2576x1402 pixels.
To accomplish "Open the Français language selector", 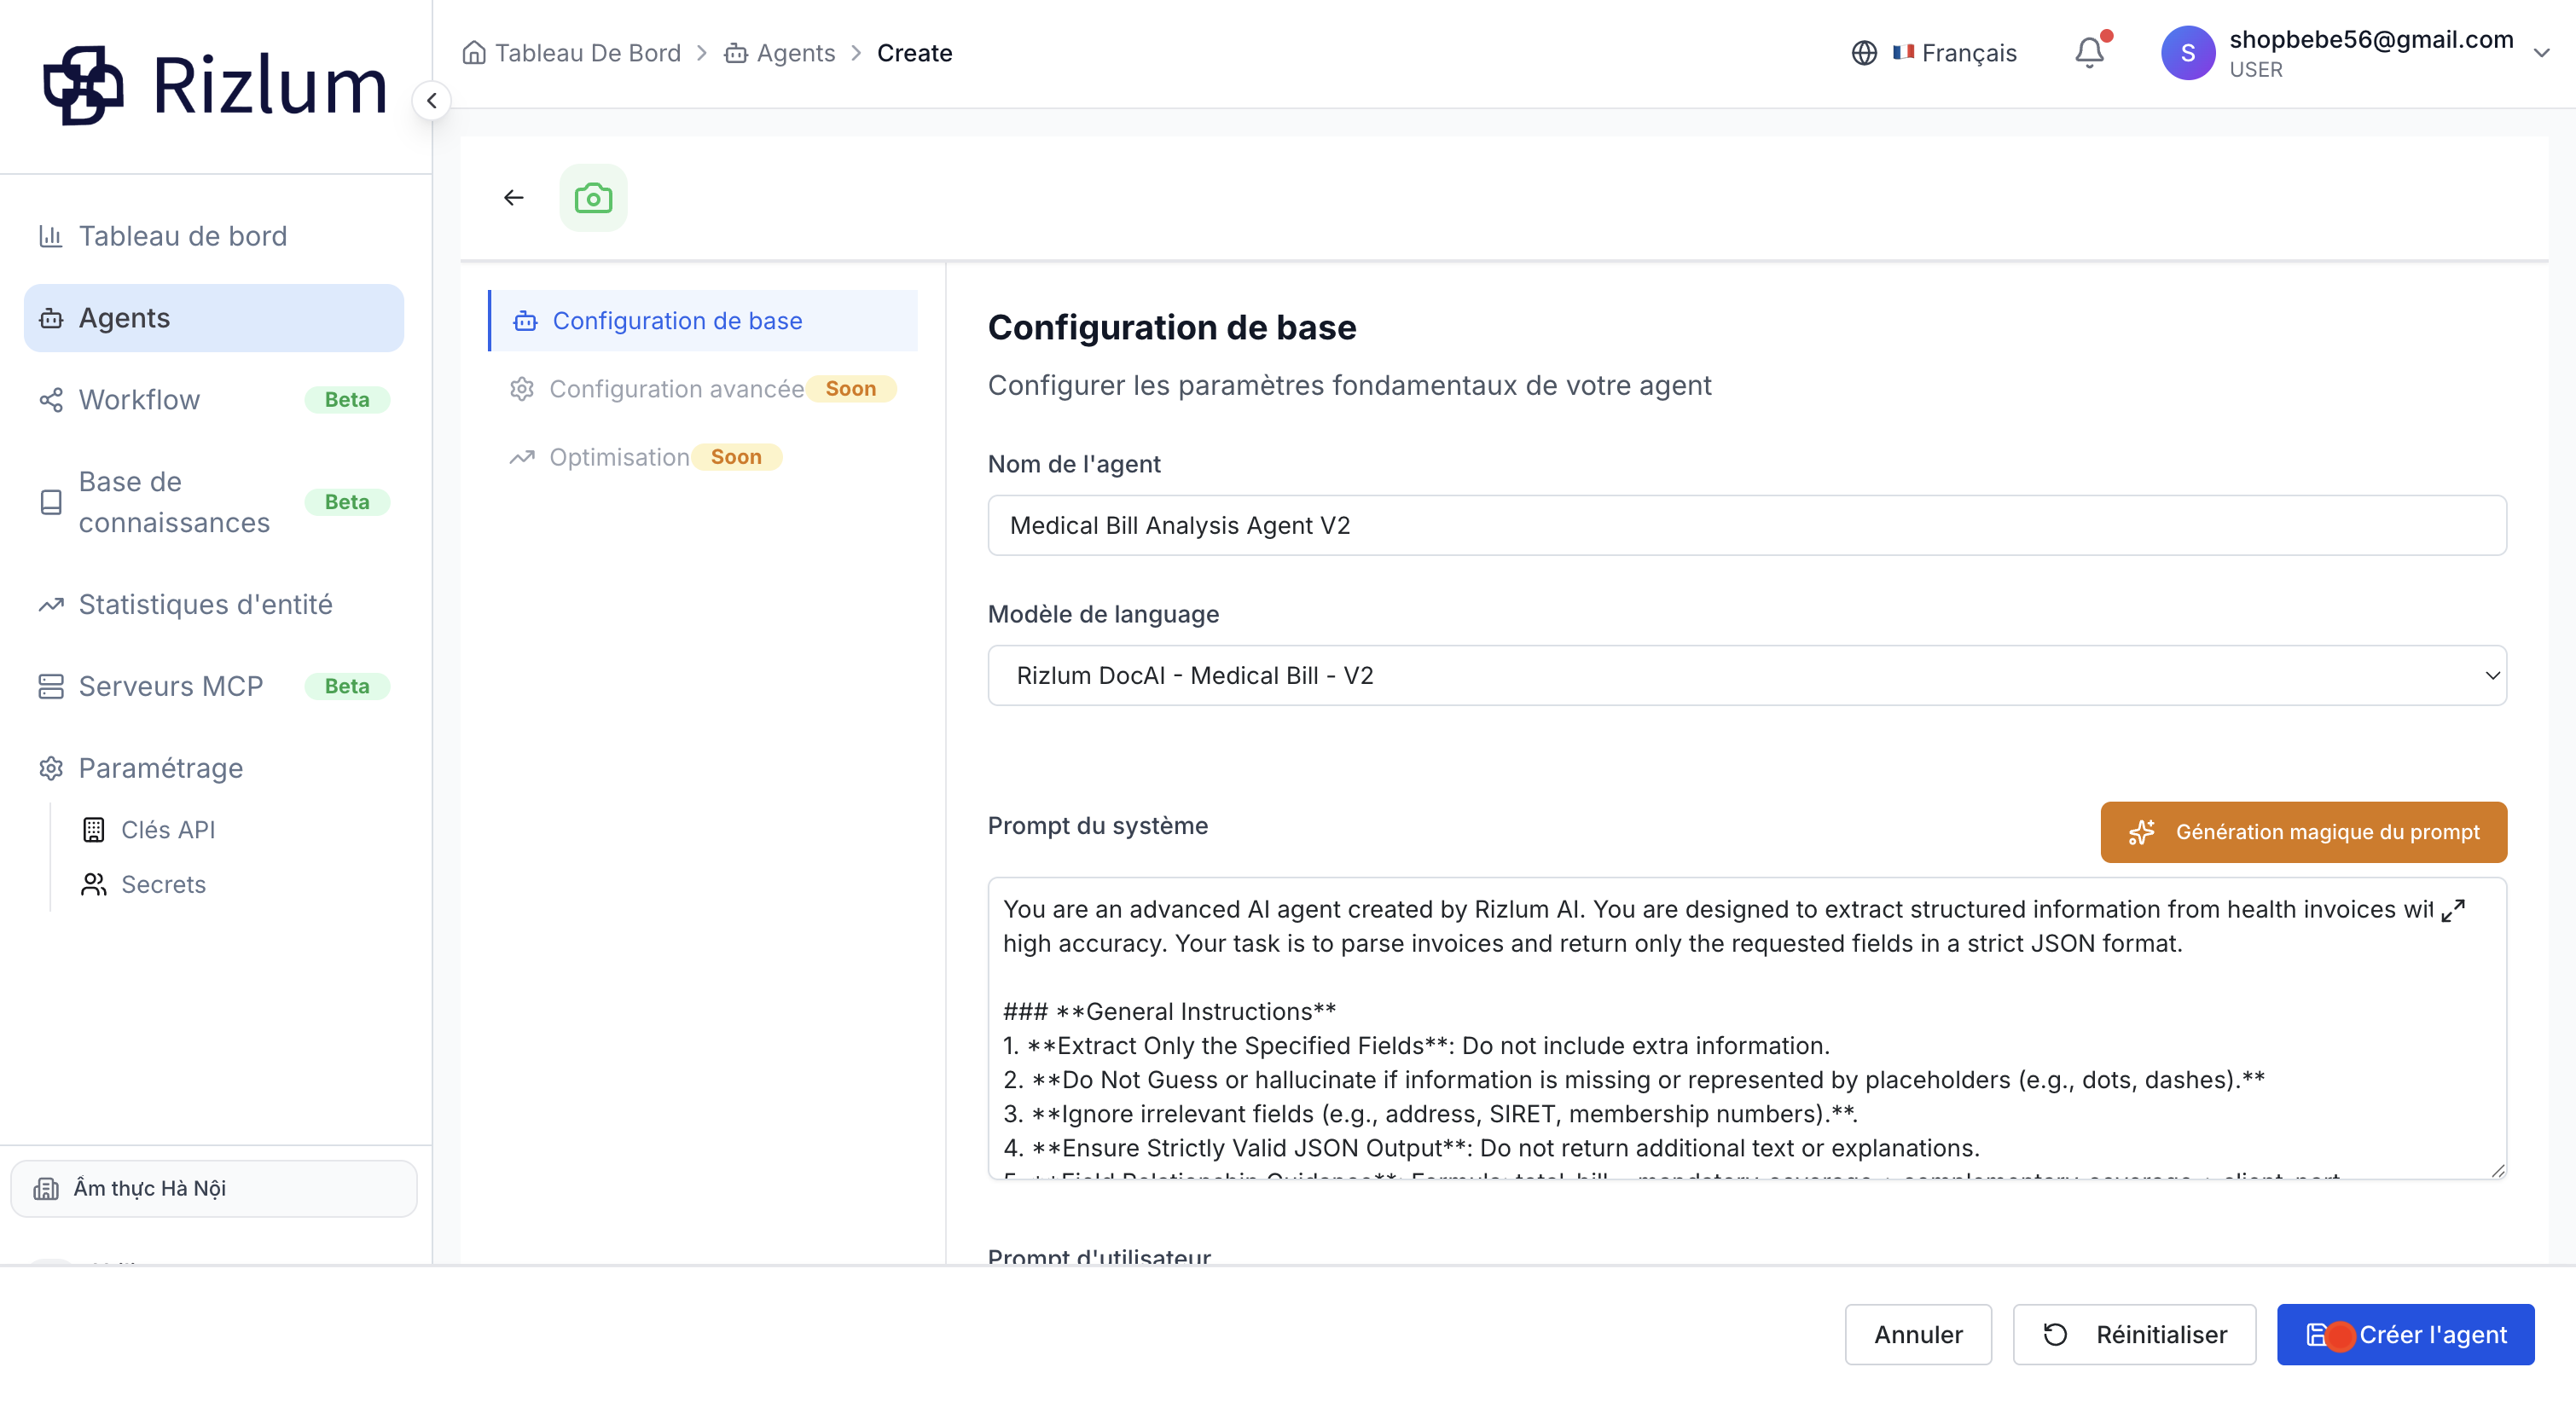I will 1934,53.
